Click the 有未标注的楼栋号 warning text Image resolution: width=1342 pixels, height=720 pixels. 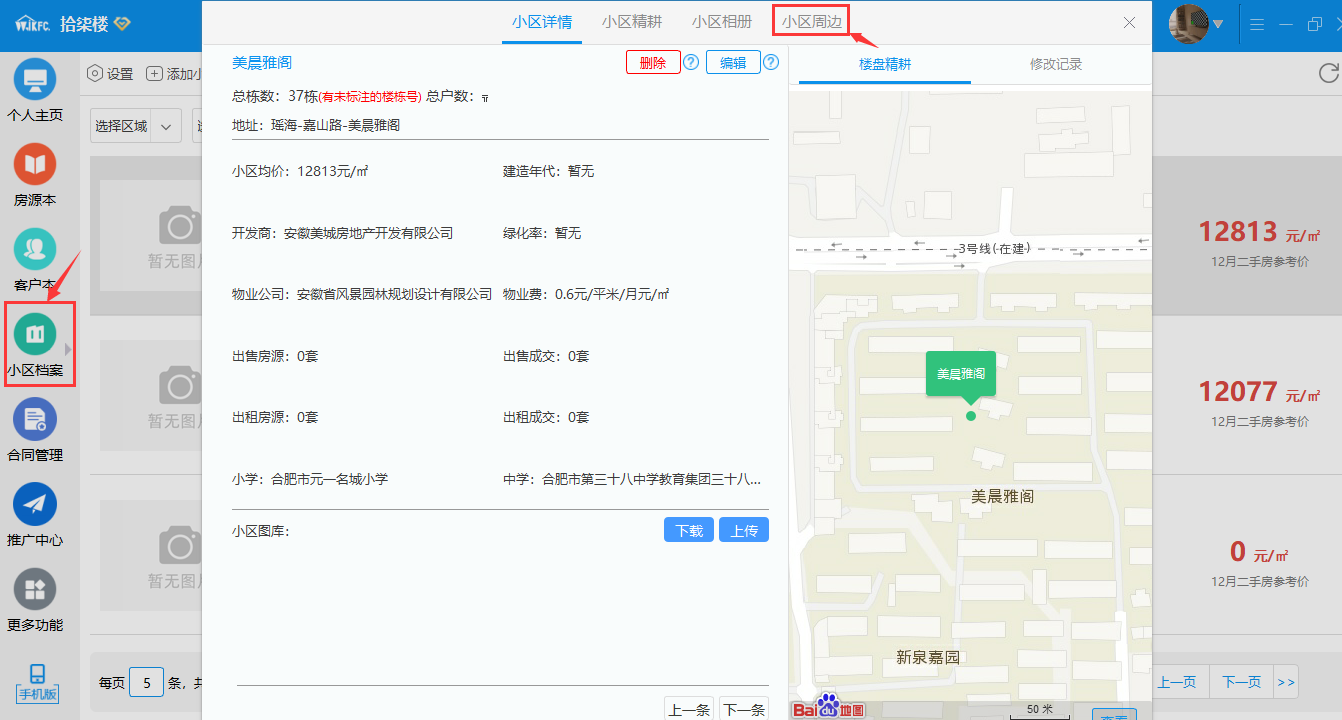[x=370, y=97]
